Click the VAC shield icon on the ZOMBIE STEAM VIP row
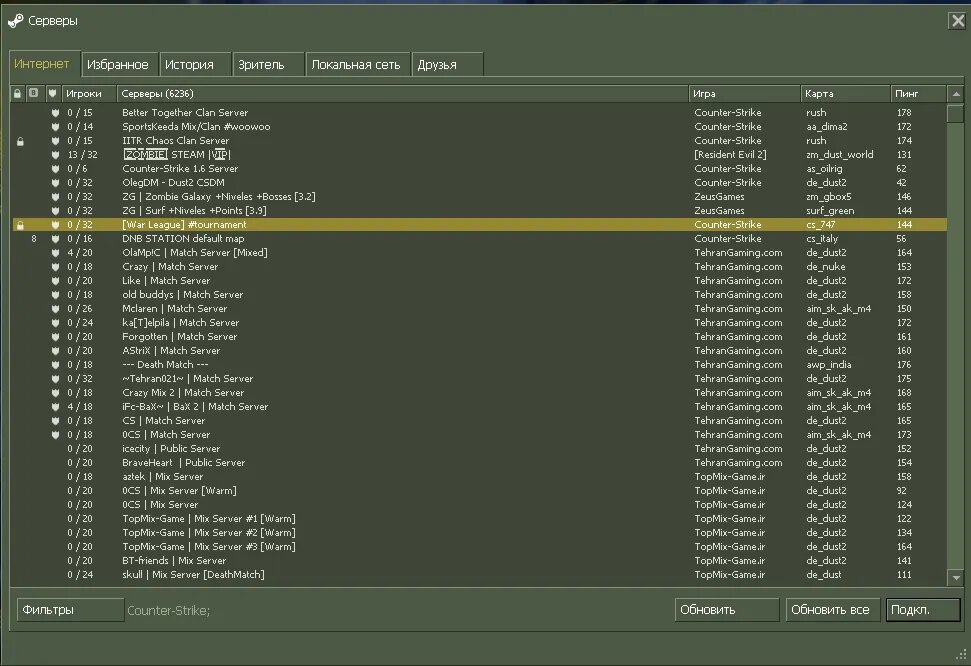The width and height of the screenshot is (971, 666). click(55, 155)
